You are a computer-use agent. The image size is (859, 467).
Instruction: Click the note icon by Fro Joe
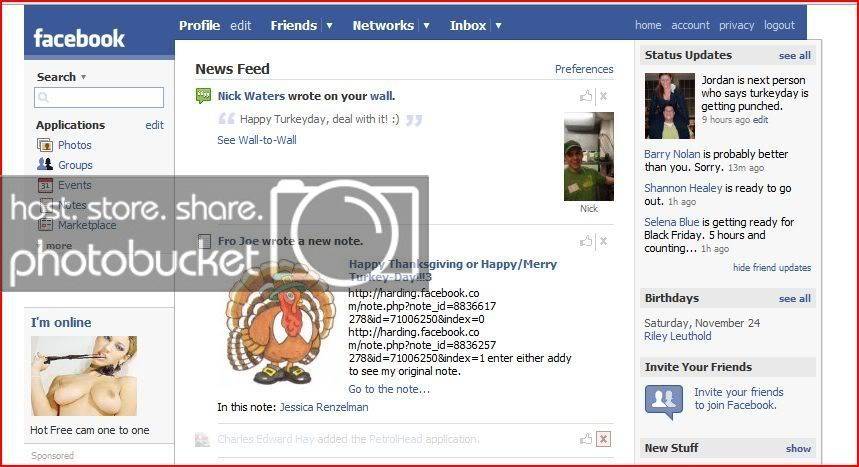[x=204, y=241]
